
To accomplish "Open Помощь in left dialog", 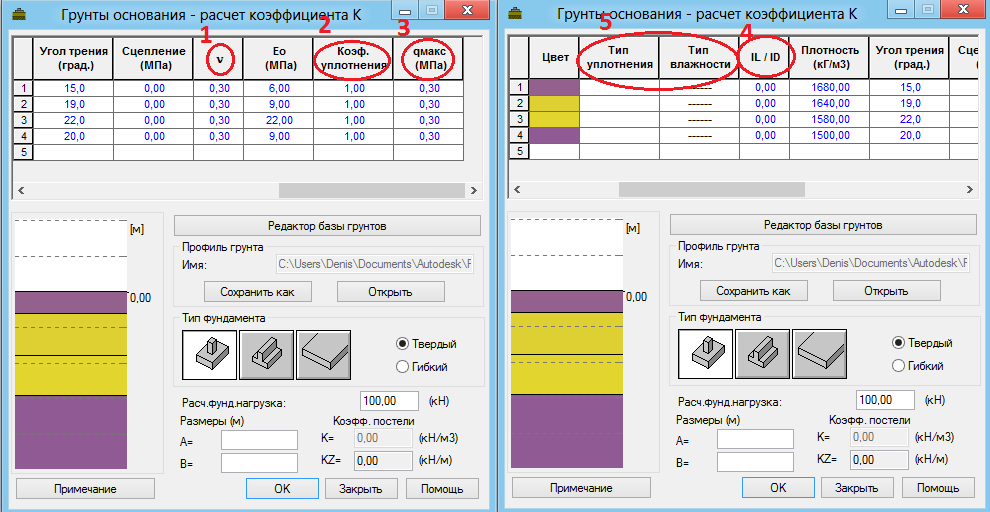I will point(442,488).
